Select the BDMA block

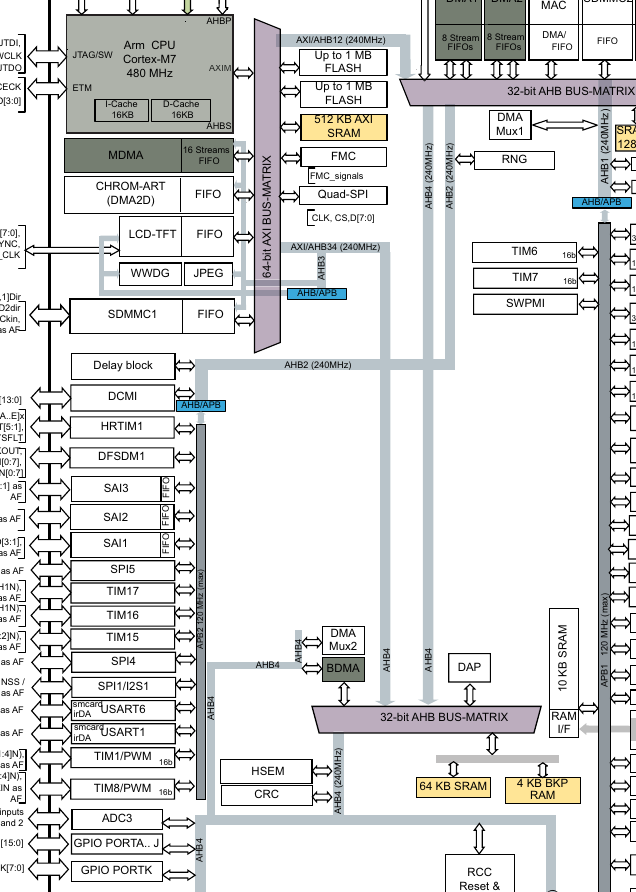point(344,669)
